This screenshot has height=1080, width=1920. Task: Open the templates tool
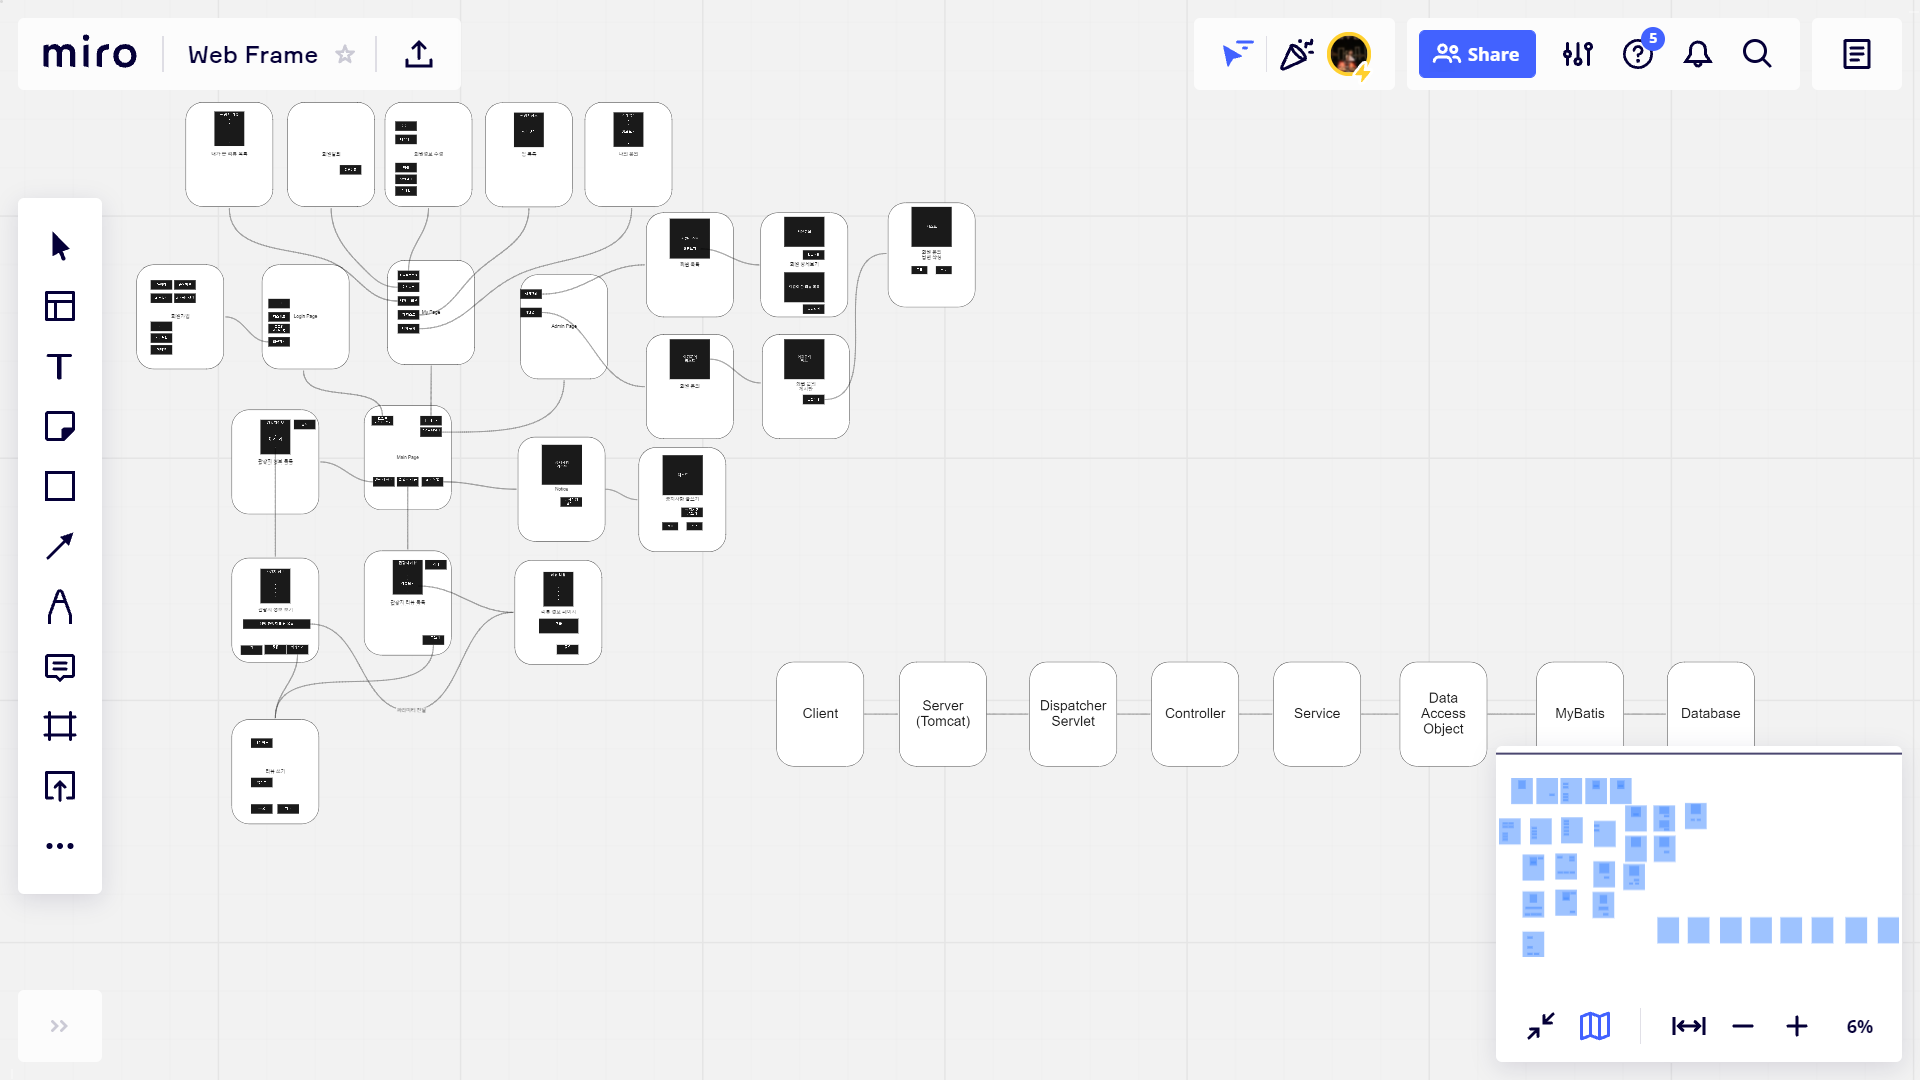tap(60, 306)
